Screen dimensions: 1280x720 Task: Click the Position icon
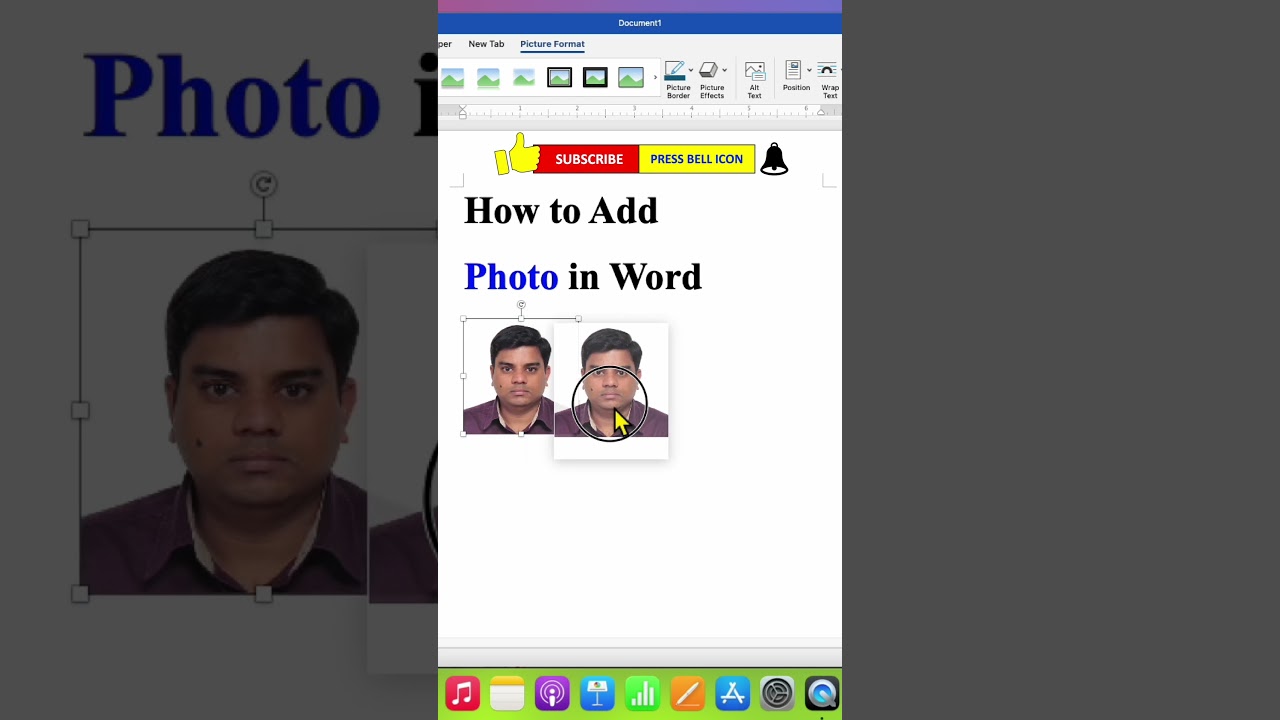[794, 70]
